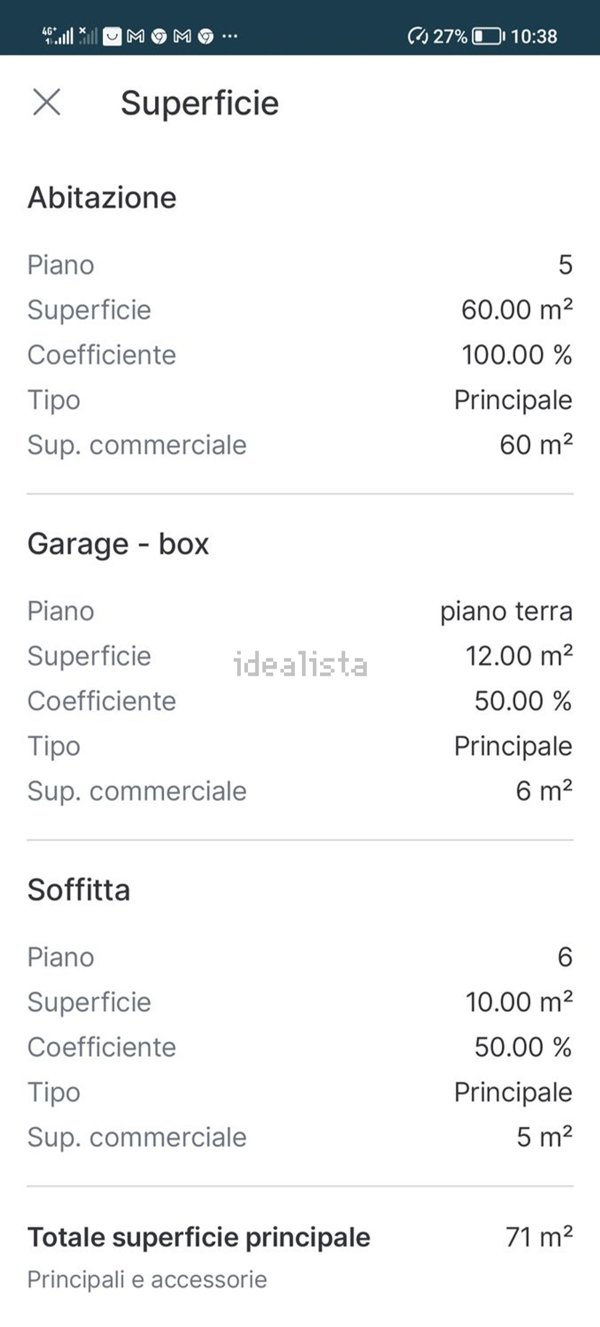This screenshot has width=600, height=1327.
Task: Select the Soffitta section heading
Action: pos(79,889)
